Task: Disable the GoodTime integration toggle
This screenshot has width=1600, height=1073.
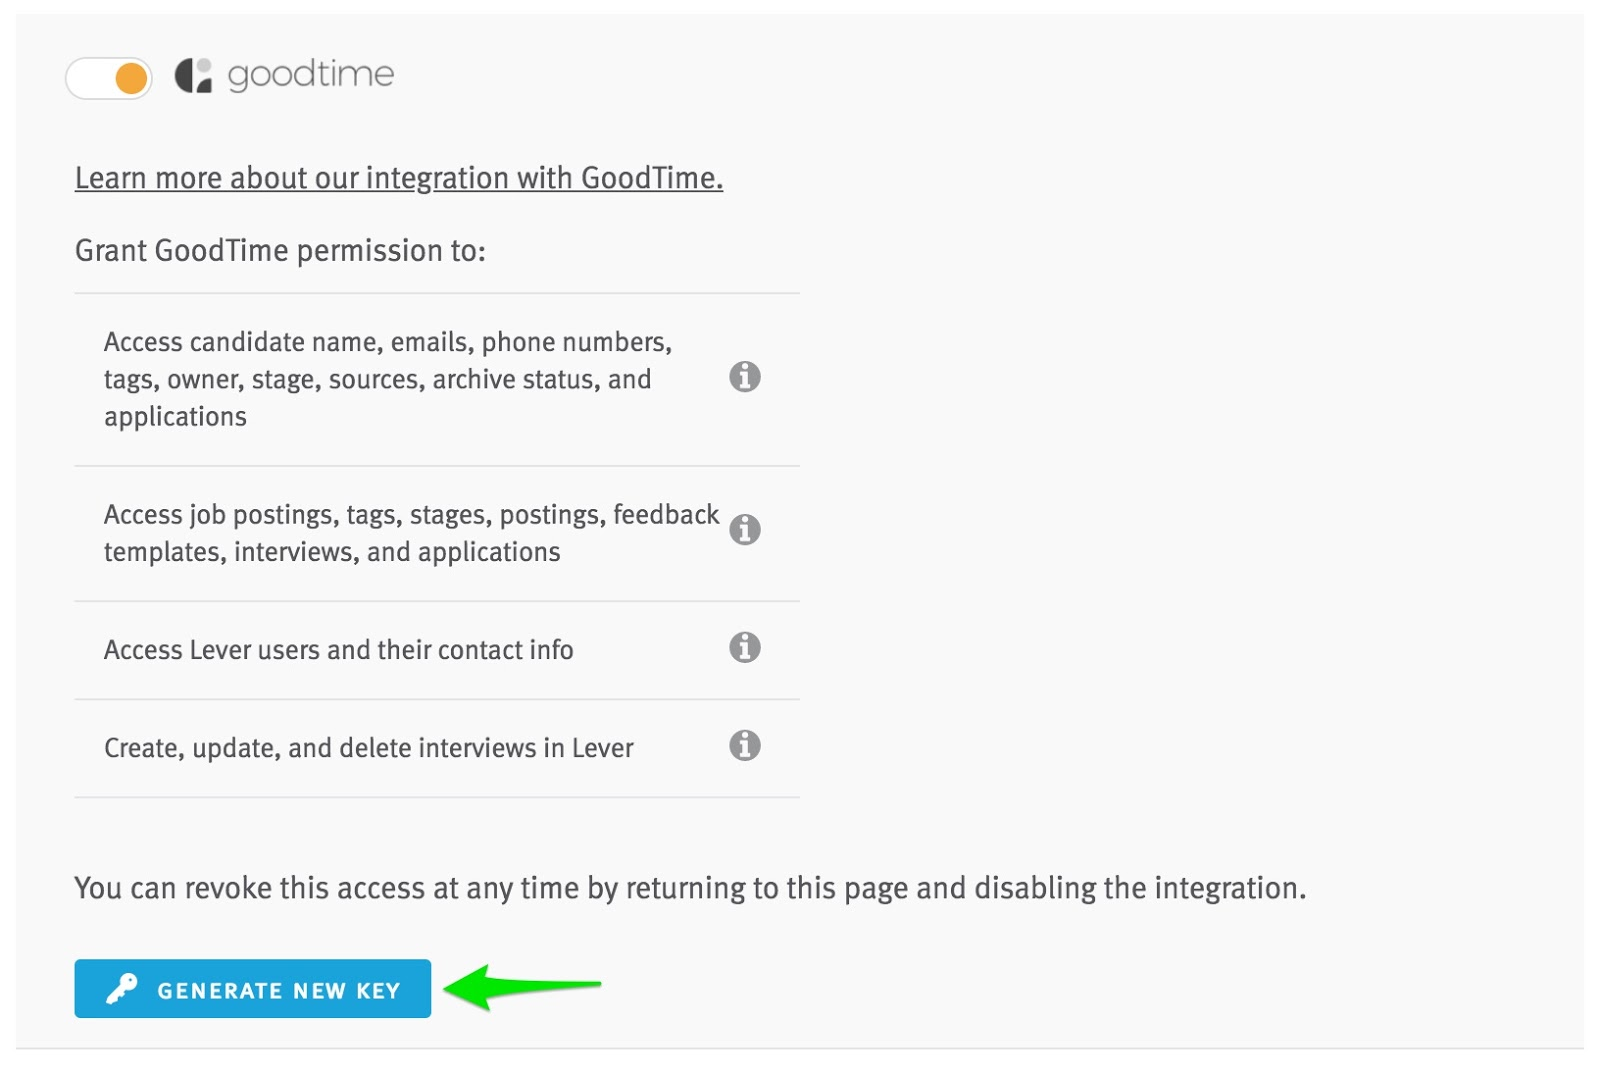Action: coord(109,78)
